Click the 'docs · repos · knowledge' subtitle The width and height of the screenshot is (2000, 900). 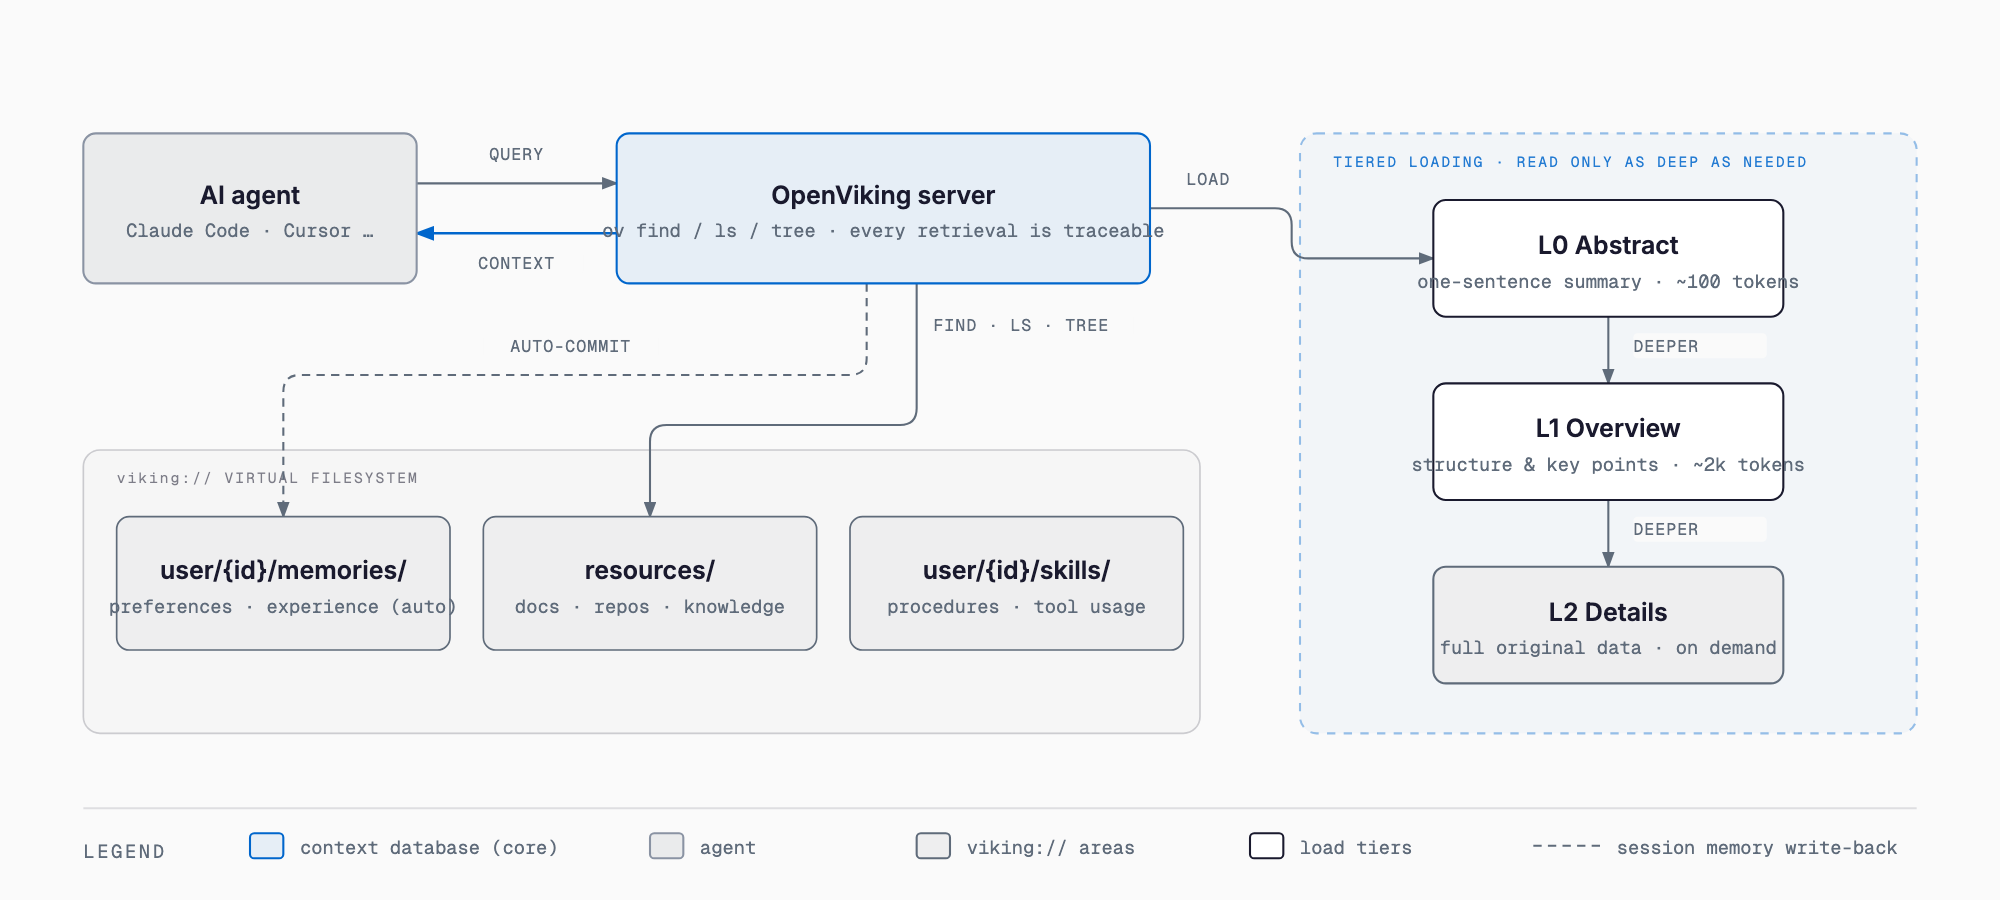(650, 607)
